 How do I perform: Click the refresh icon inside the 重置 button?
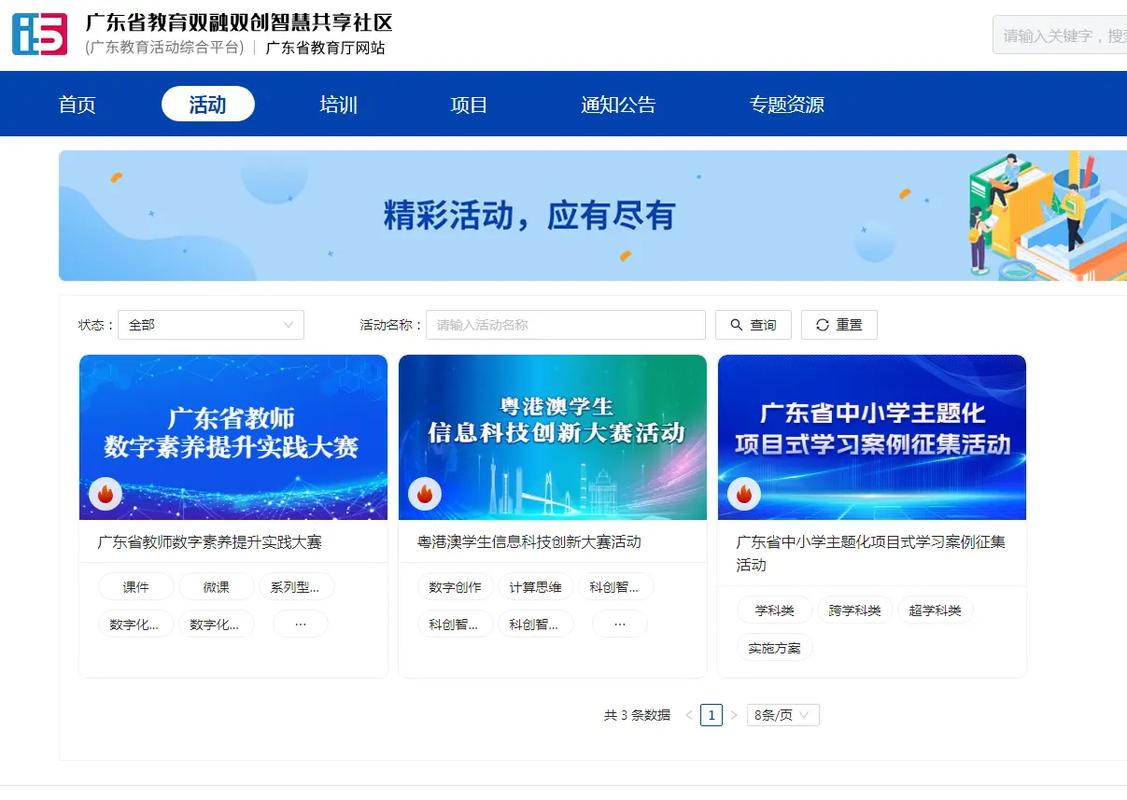[x=821, y=324]
